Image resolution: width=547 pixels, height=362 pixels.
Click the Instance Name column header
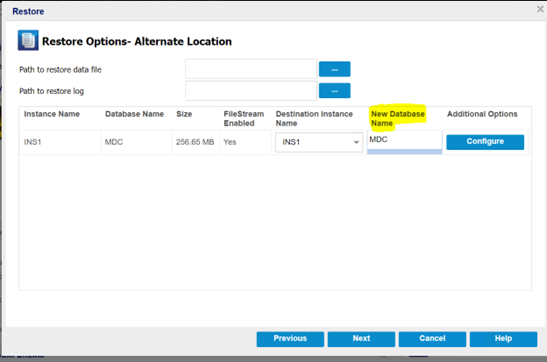click(x=52, y=114)
